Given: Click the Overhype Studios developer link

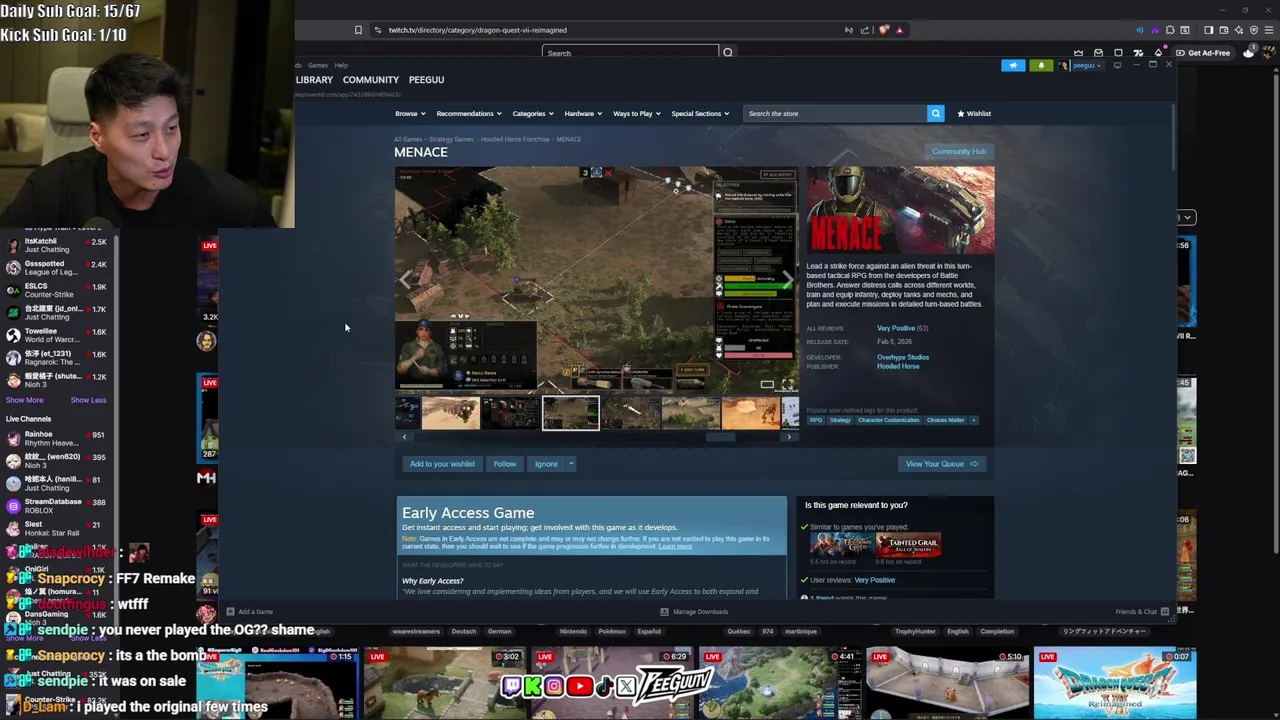Looking at the screenshot, I should click(x=903, y=357).
